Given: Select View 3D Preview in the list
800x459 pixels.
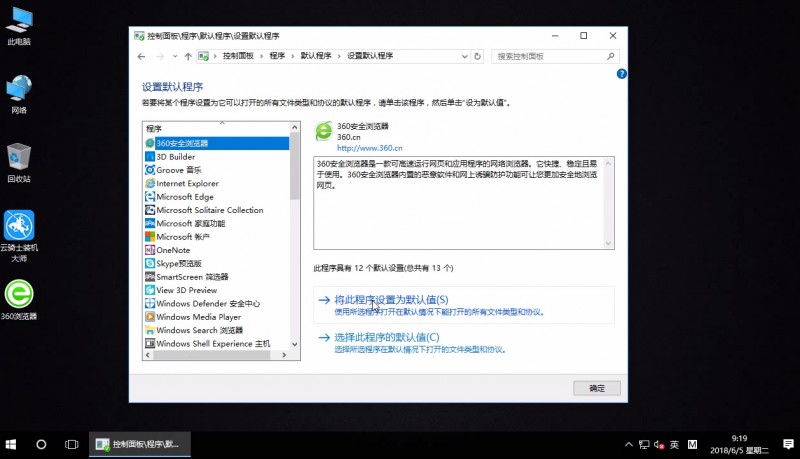Looking at the screenshot, I should (217, 290).
